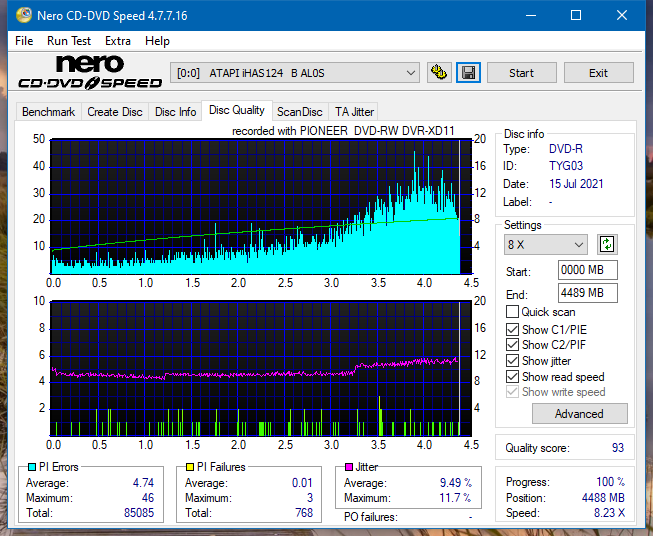Click the Position value 4488 MB
The width and height of the screenshot is (653, 536).
tap(603, 498)
